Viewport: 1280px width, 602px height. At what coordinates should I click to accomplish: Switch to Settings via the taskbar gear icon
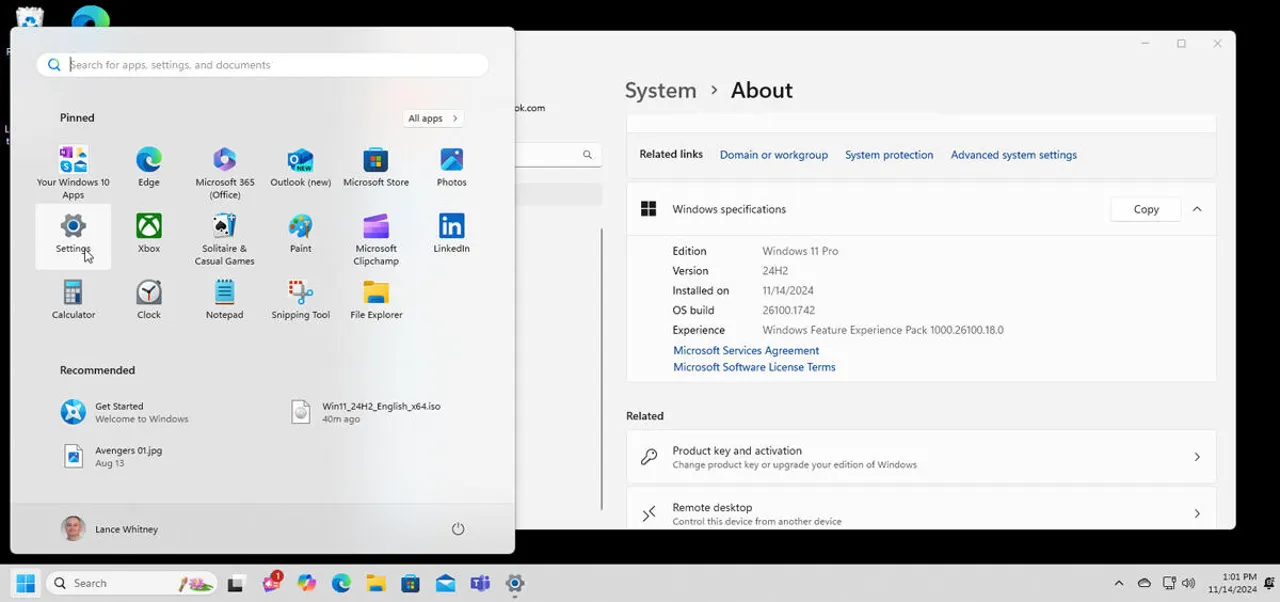515,583
